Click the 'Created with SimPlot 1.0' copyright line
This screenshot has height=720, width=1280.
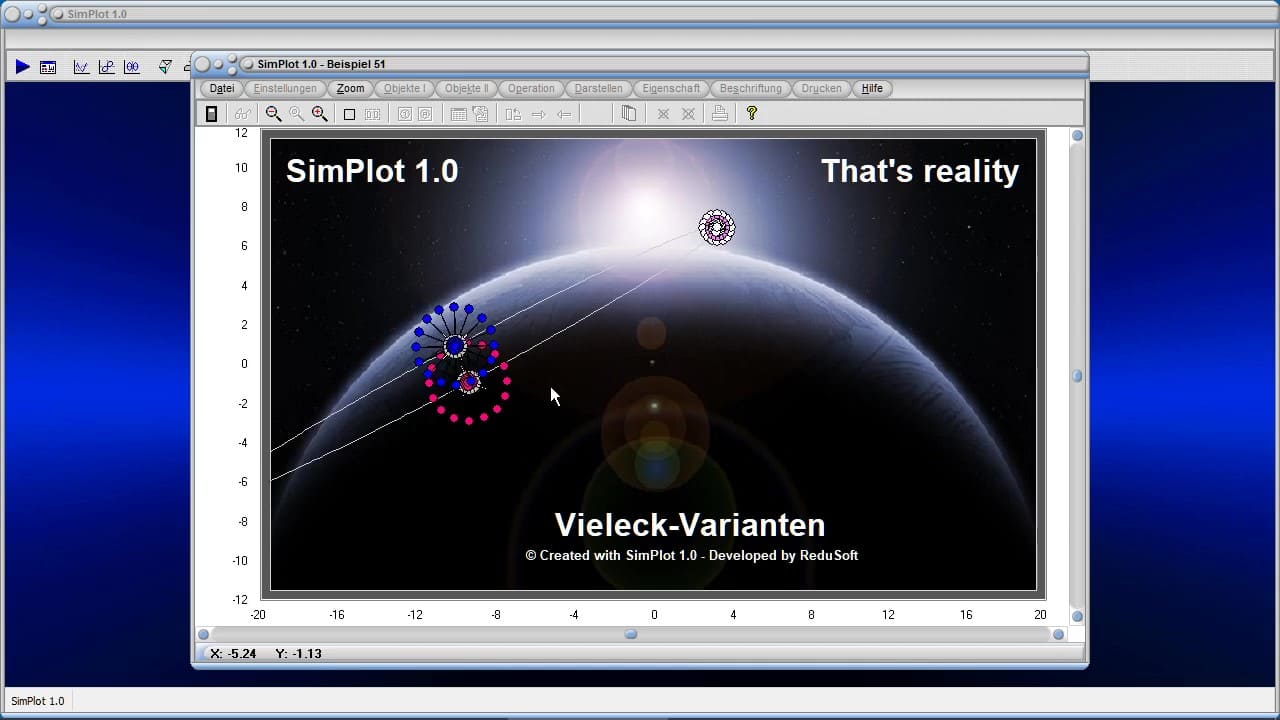[x=692, y=555]
